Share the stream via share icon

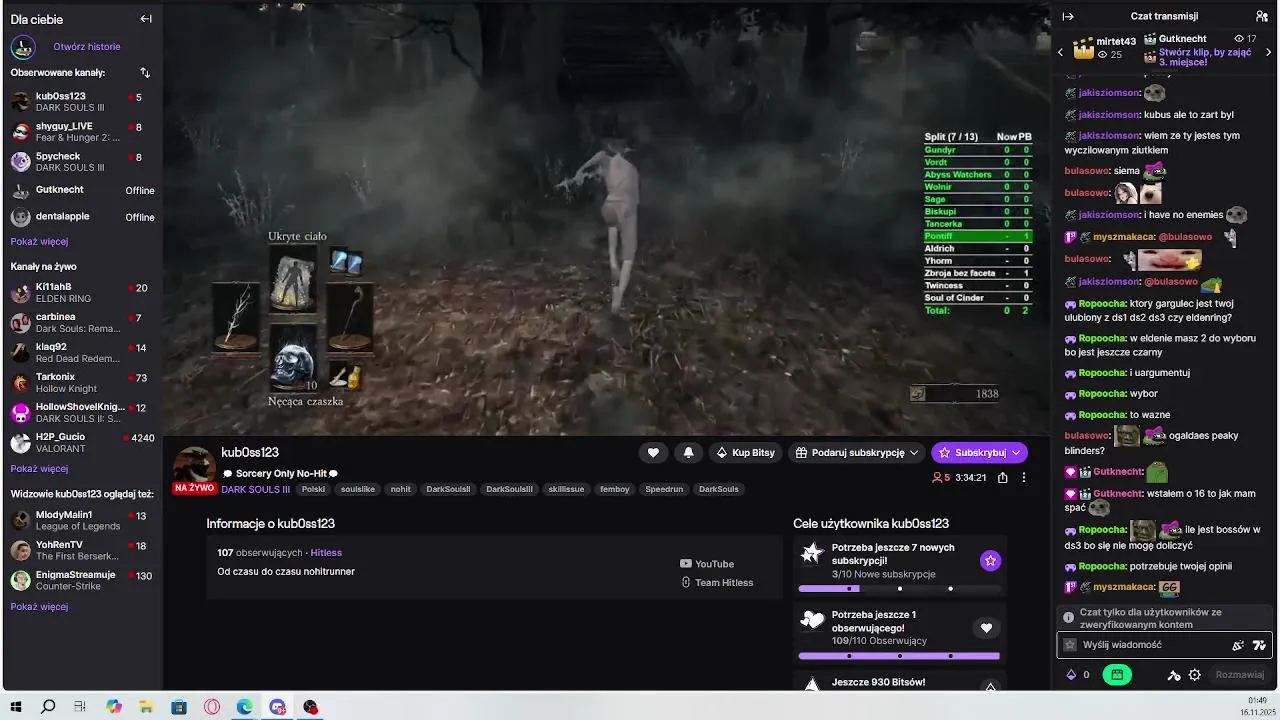(1003, 478)
